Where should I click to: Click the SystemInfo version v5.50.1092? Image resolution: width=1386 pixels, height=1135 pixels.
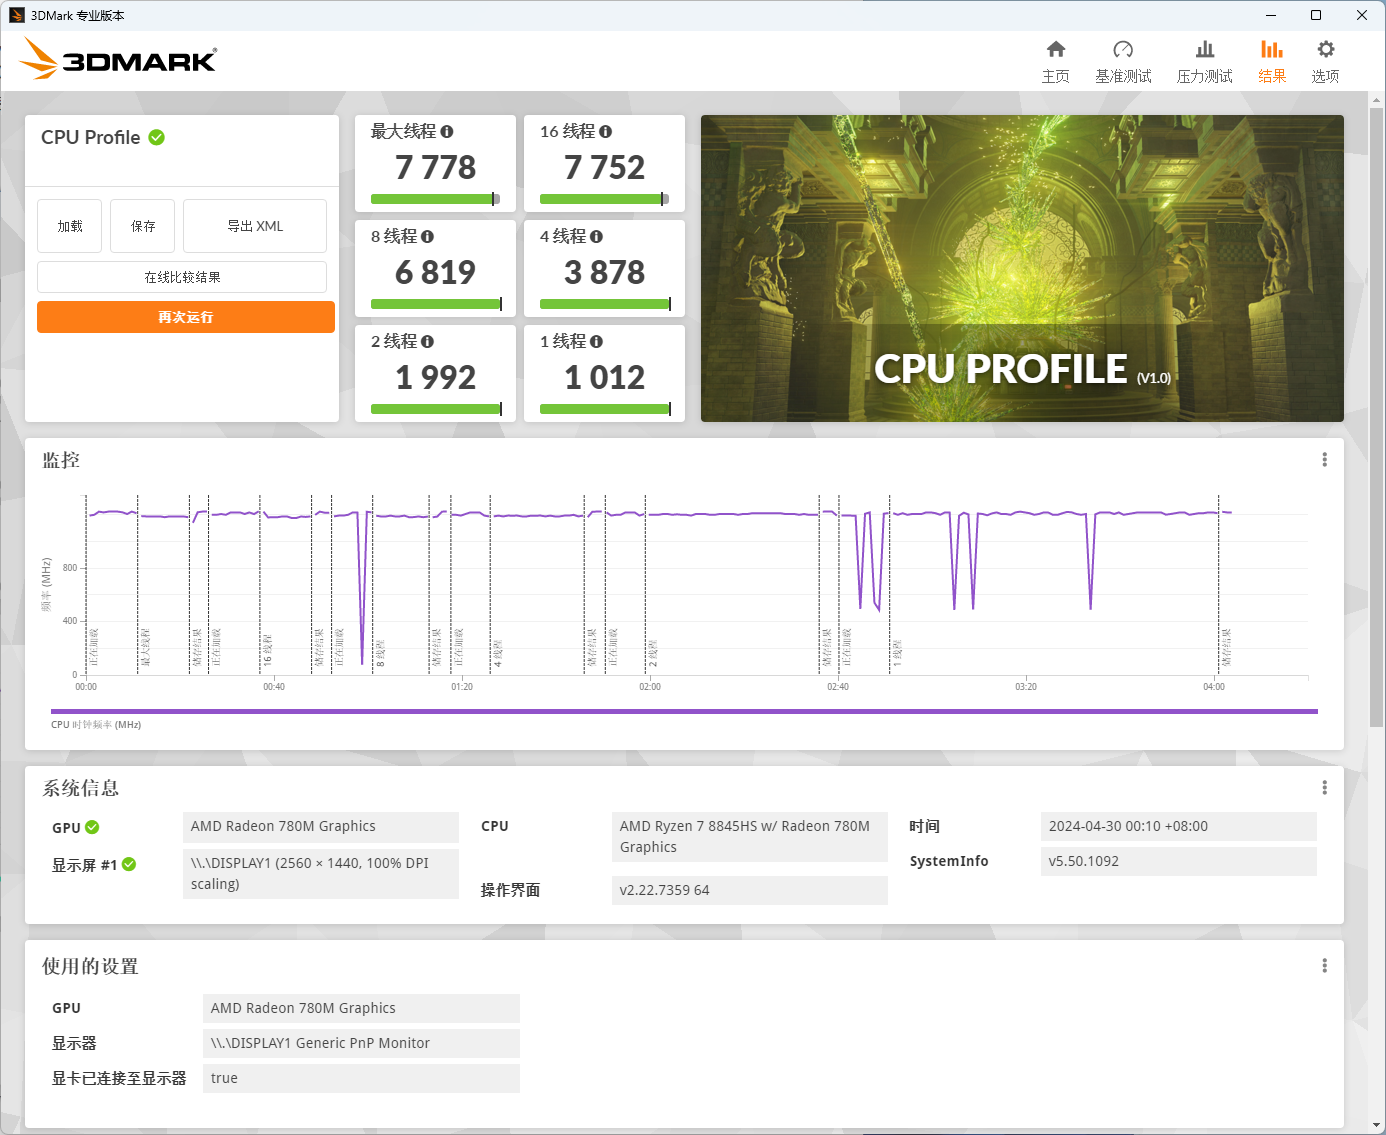coord(1178,861)
